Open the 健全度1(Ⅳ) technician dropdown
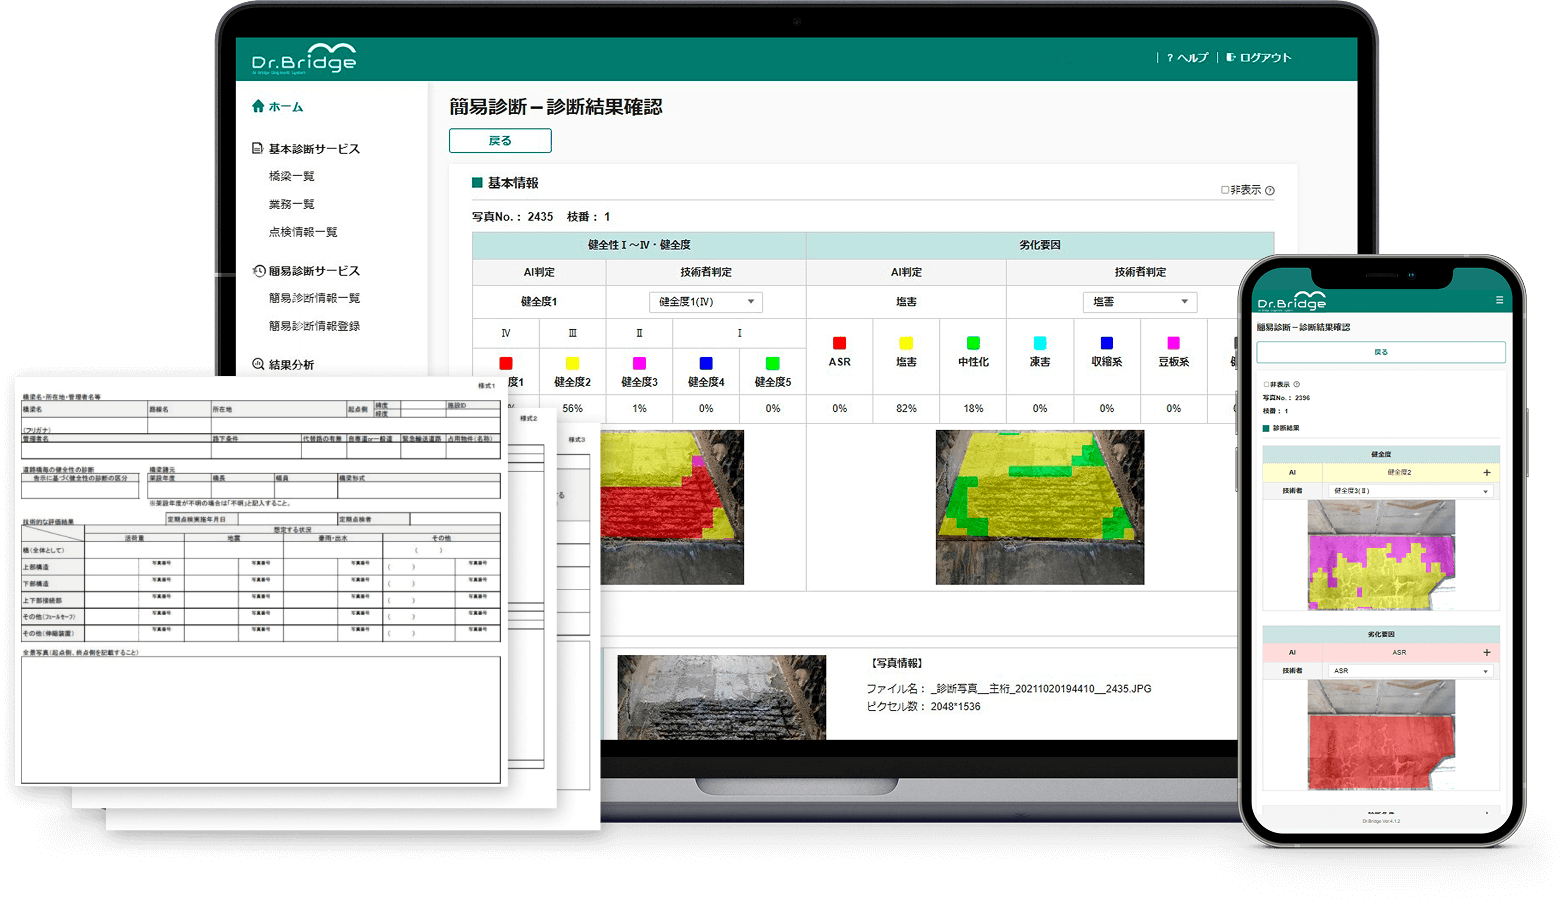1566x900 pixels. pyautogui.click(x=706, y=301)
